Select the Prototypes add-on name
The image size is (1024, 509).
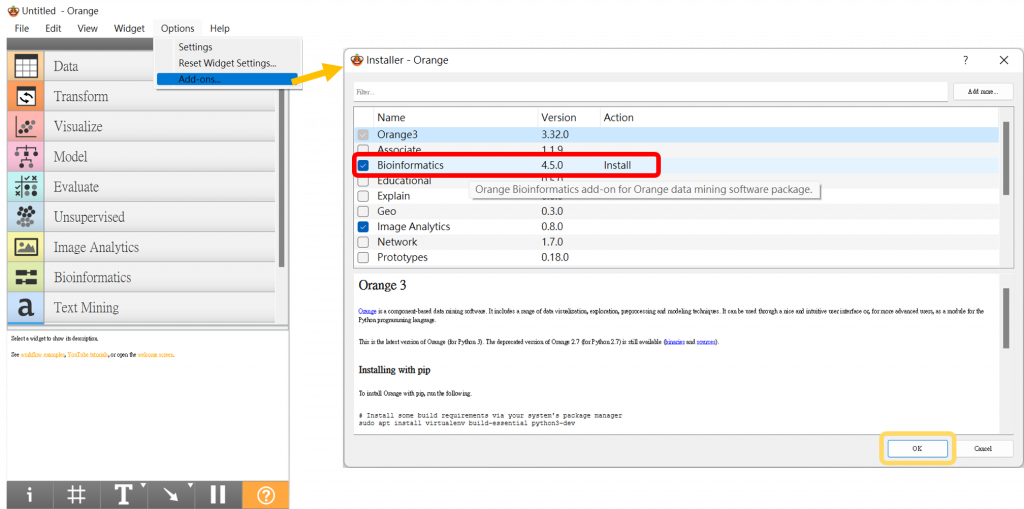coord(402,257)
